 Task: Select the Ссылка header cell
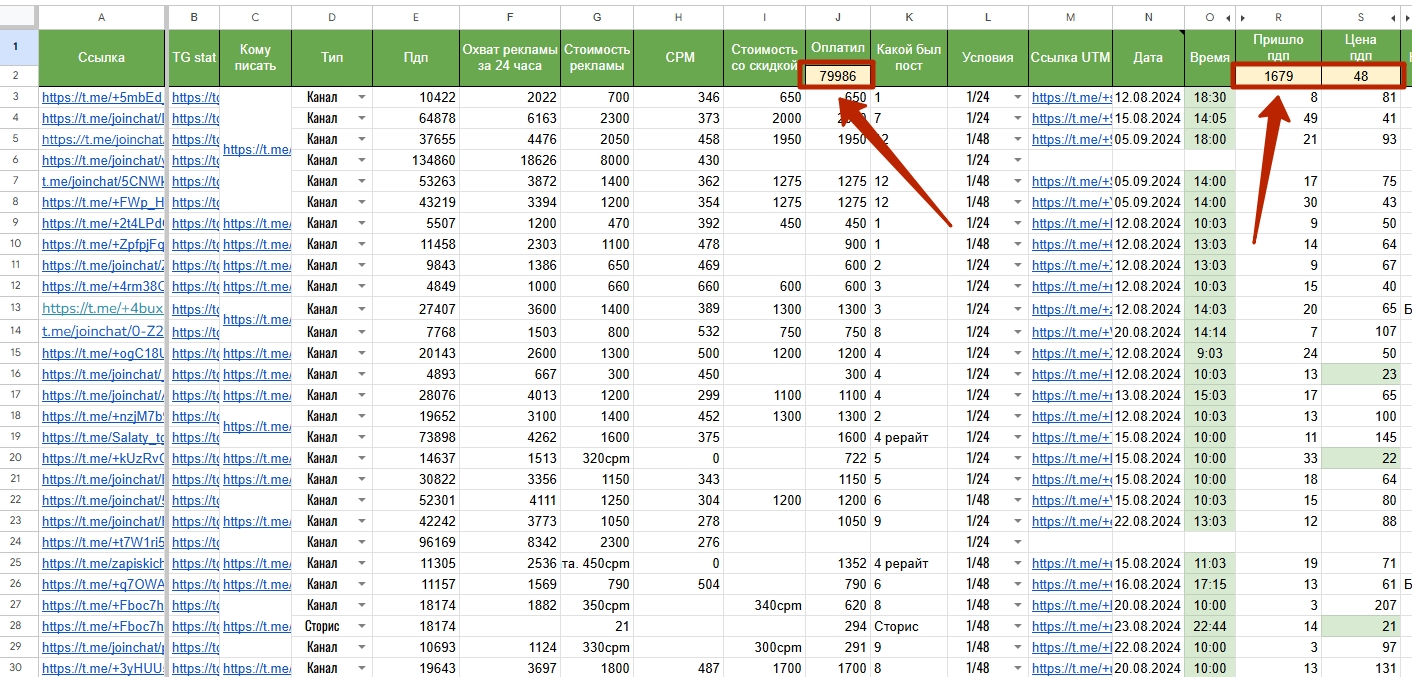click(101, 58)
